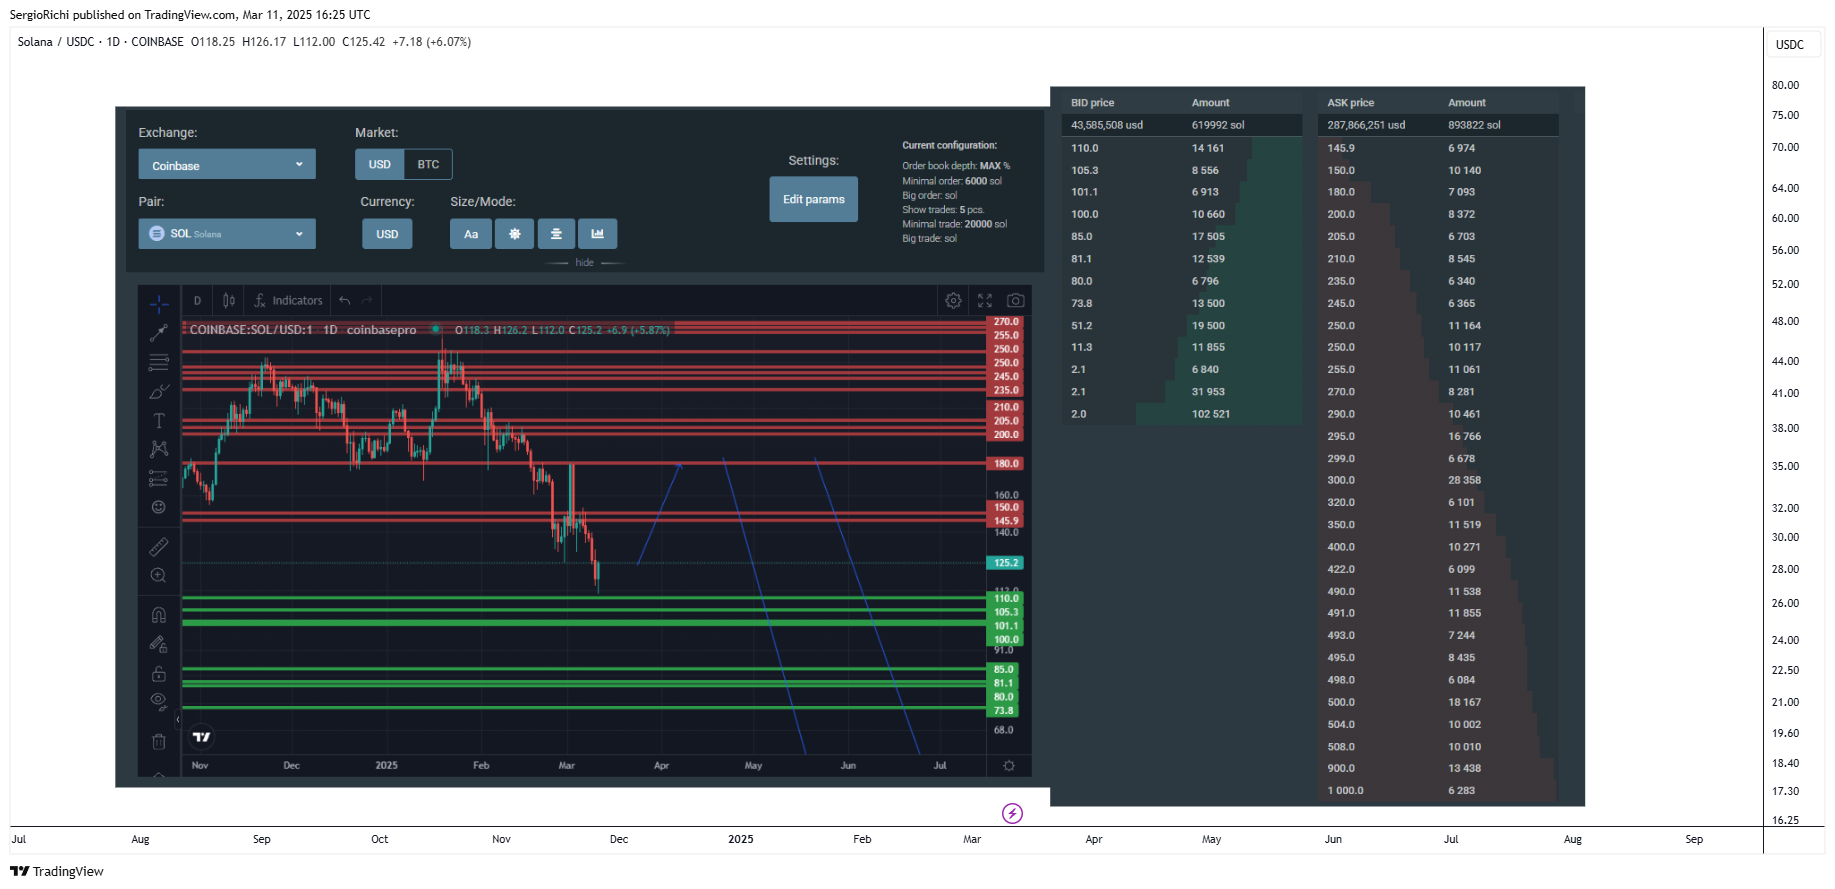Open the D timeframe interval selector
Image resolution: width=1835 pixels, height=889 pixels.
coord(197,300)
